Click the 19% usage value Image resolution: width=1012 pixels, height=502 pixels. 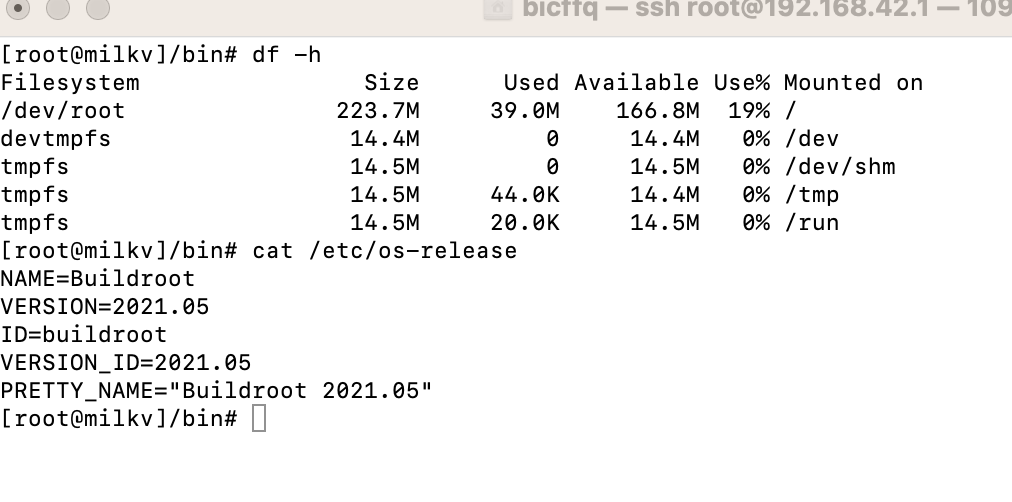[x=749, y=111]
